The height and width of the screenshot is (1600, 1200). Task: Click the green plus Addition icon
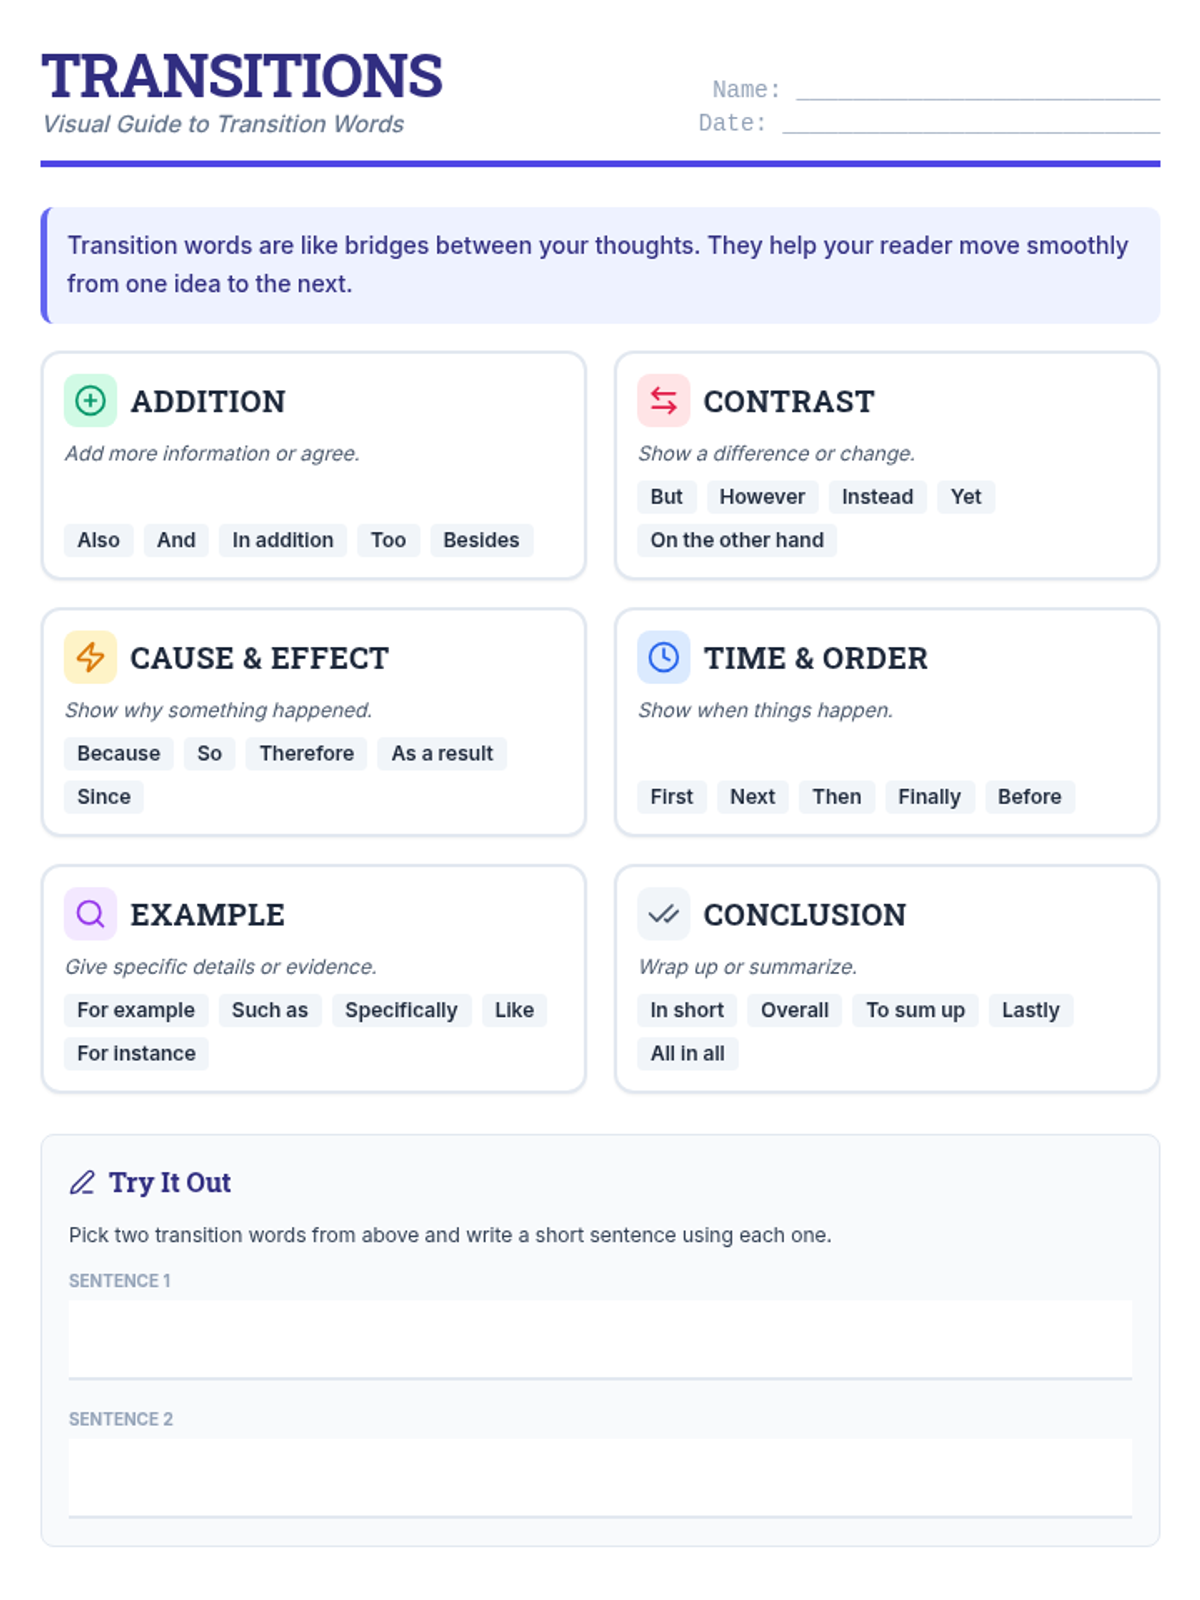pyautogui.click(x=90, y=401)
